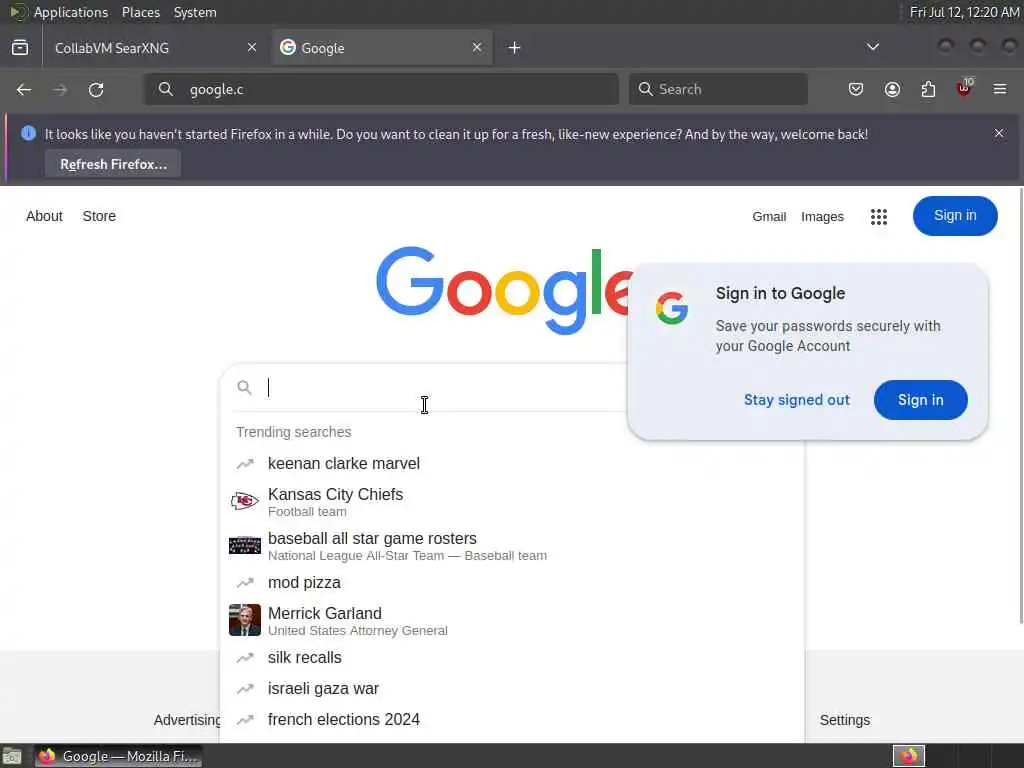Open the Places menu
The height and width of the screenshot is (768, 1024).
140,12
